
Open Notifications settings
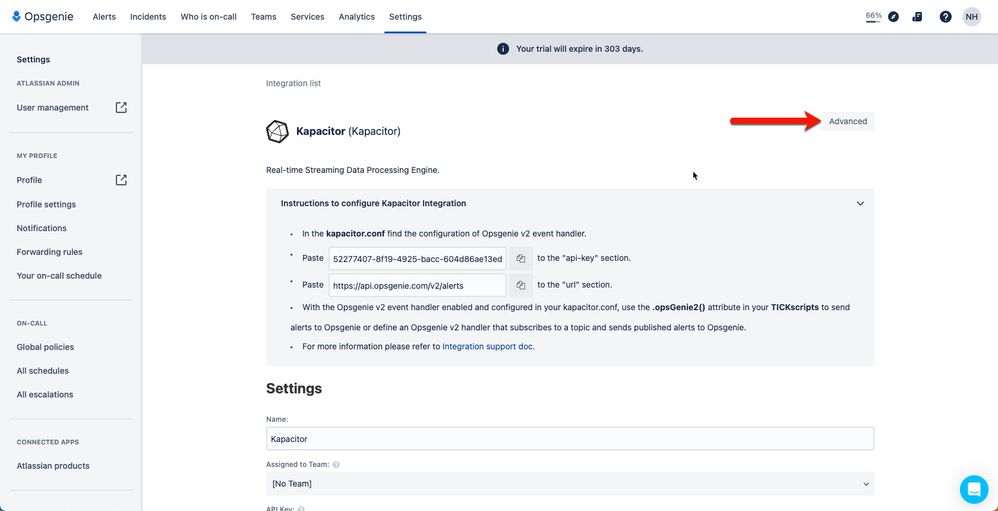coord(41,228)
